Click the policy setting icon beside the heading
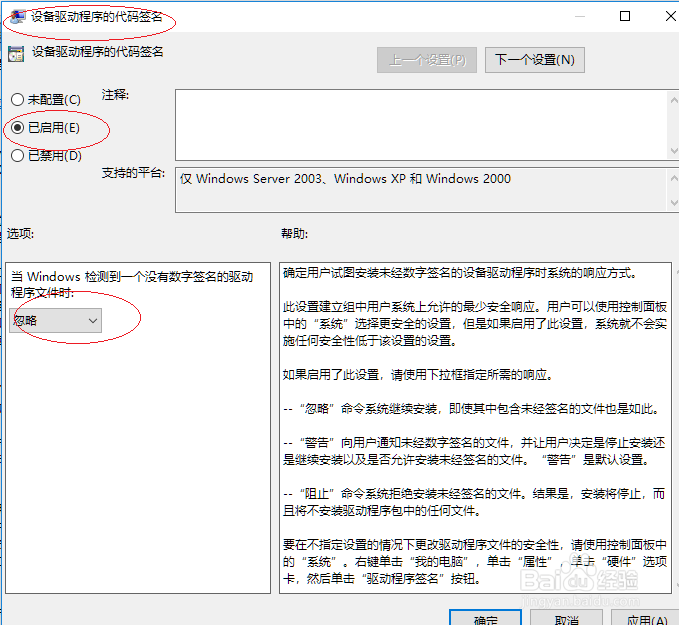Screen dimensions: 679x625 pyautogui.click(x=16, y=54)
